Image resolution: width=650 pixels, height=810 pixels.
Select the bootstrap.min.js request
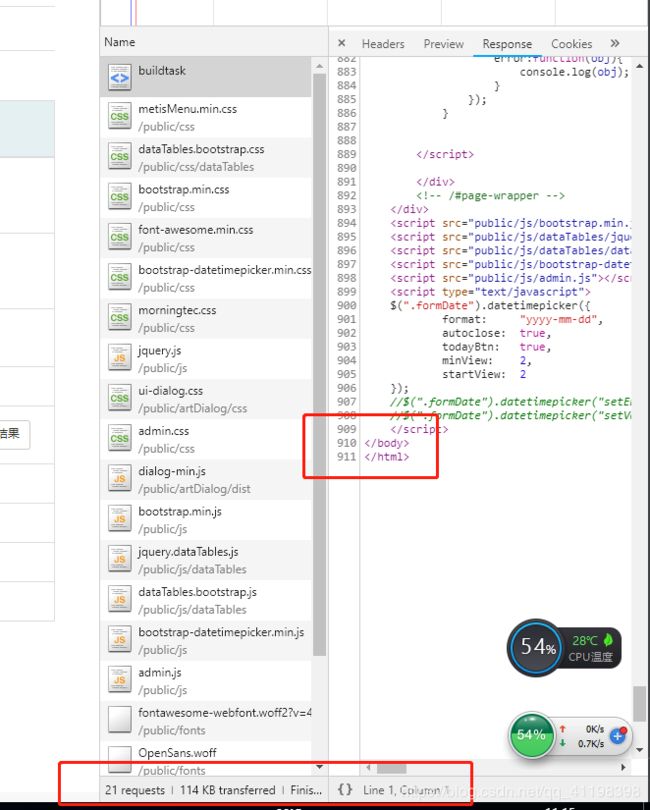tap(206, 520)
